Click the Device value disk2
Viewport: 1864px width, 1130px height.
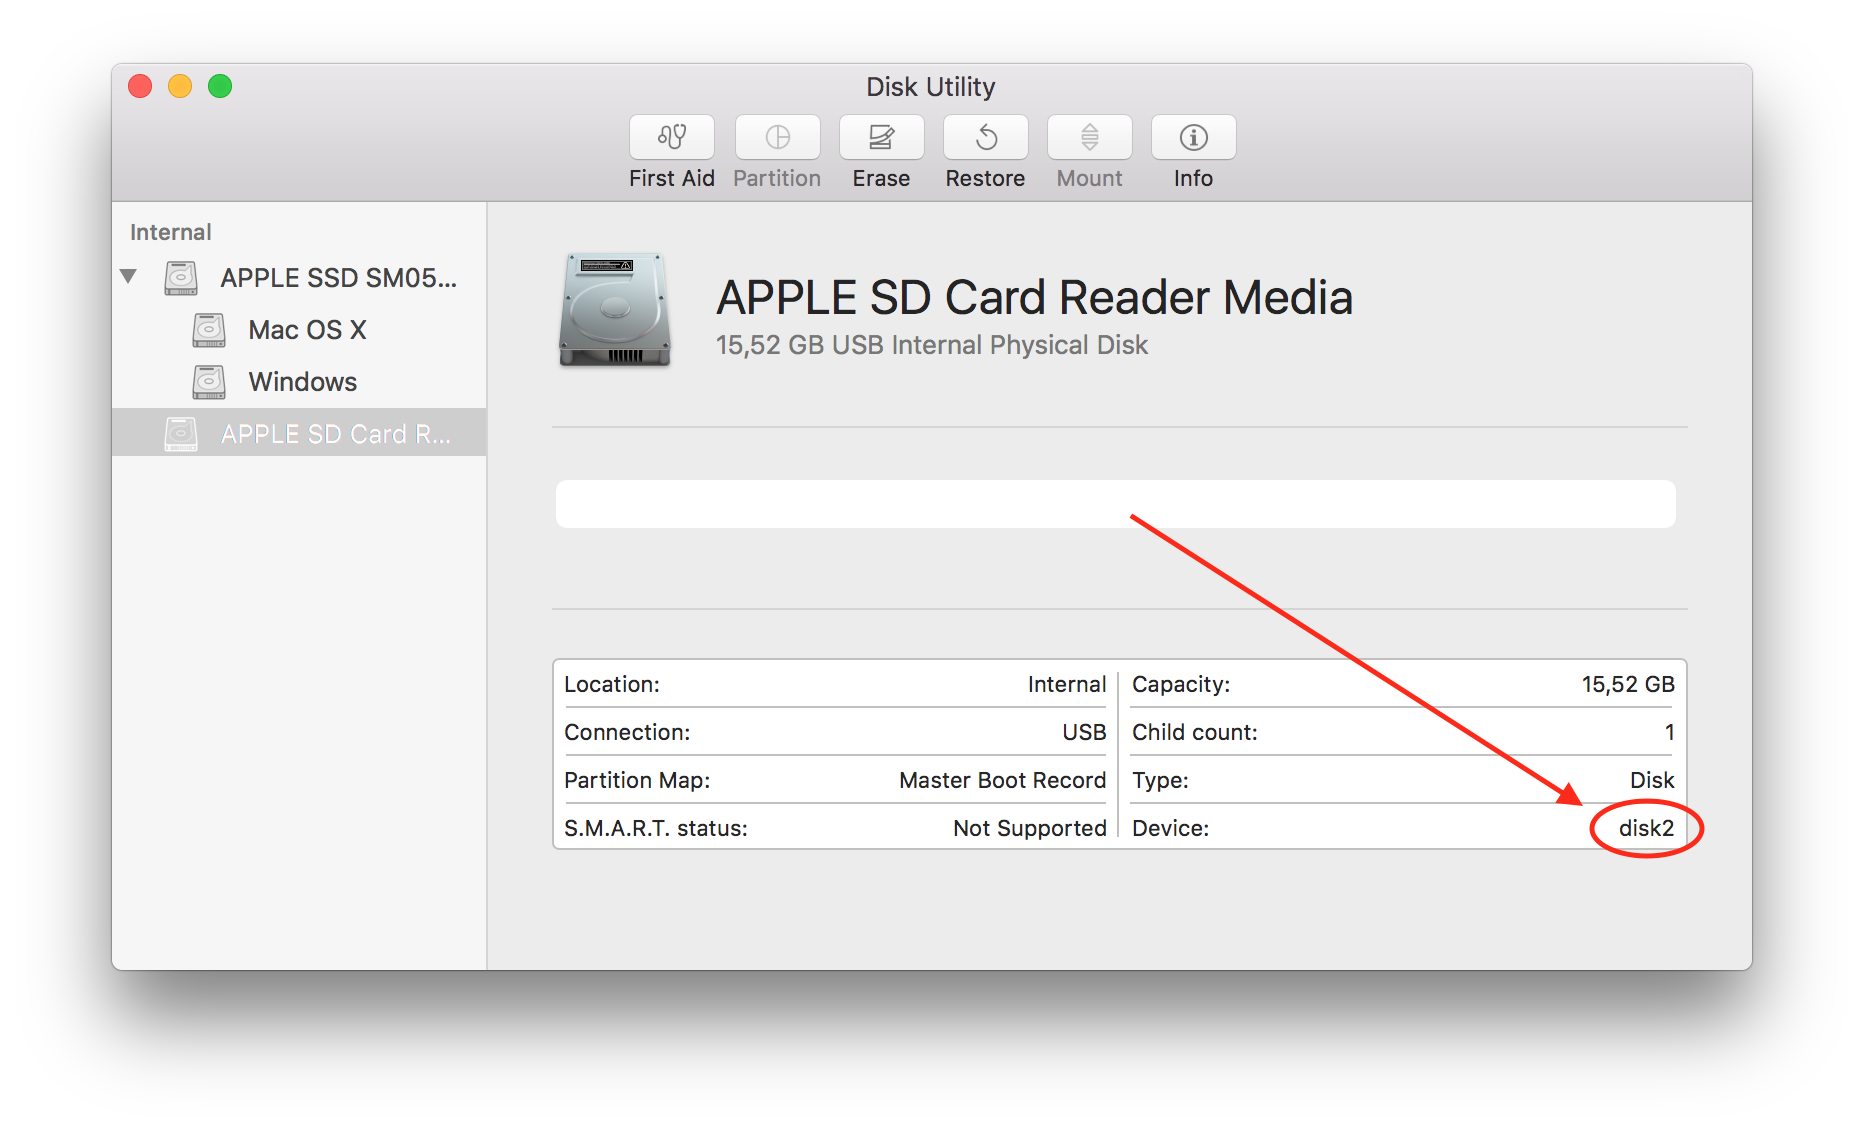[x=1646, y=828]
